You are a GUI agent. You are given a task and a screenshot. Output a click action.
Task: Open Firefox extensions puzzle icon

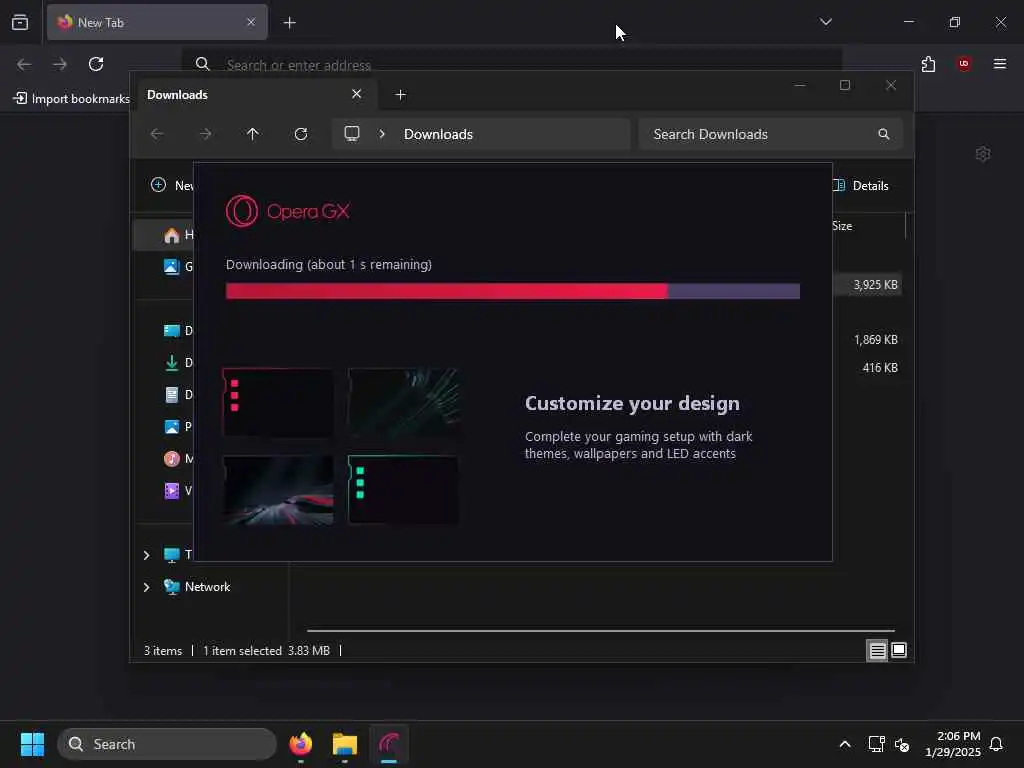[x=928, y=64]
